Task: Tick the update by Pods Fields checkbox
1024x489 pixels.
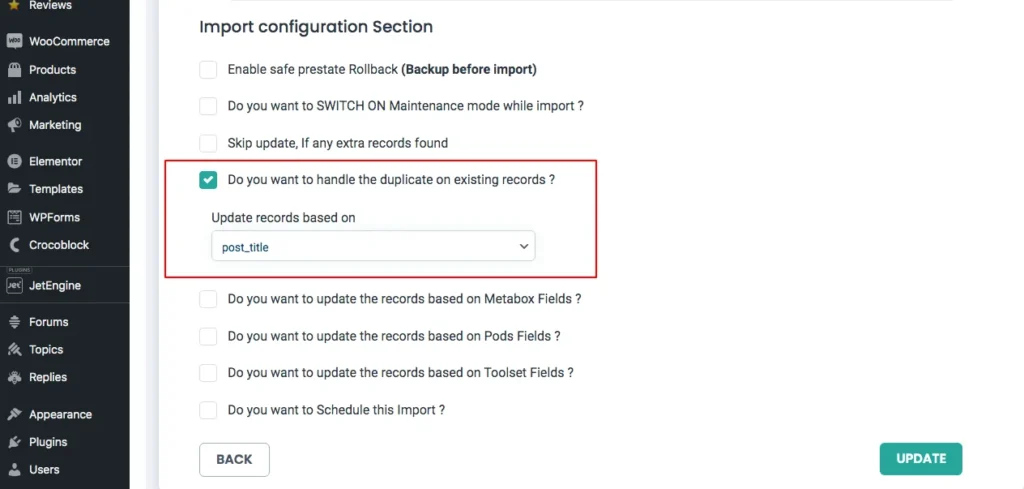Action: point(208,336)
